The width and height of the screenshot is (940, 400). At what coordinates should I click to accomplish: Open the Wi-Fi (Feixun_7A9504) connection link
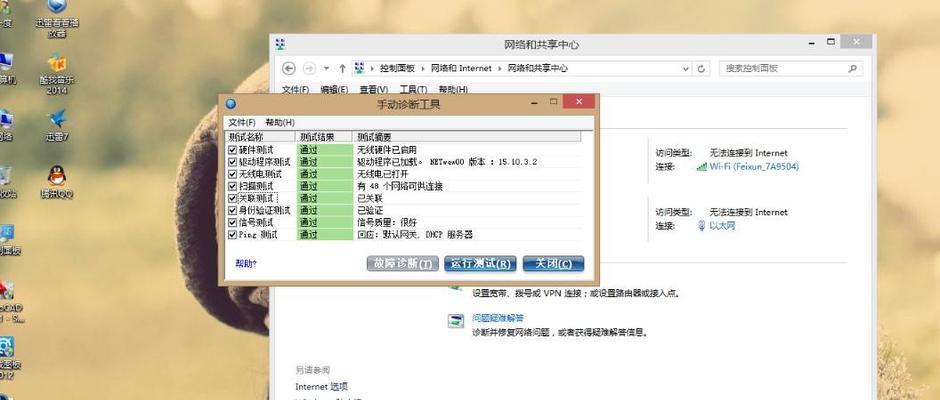[754, 167]
